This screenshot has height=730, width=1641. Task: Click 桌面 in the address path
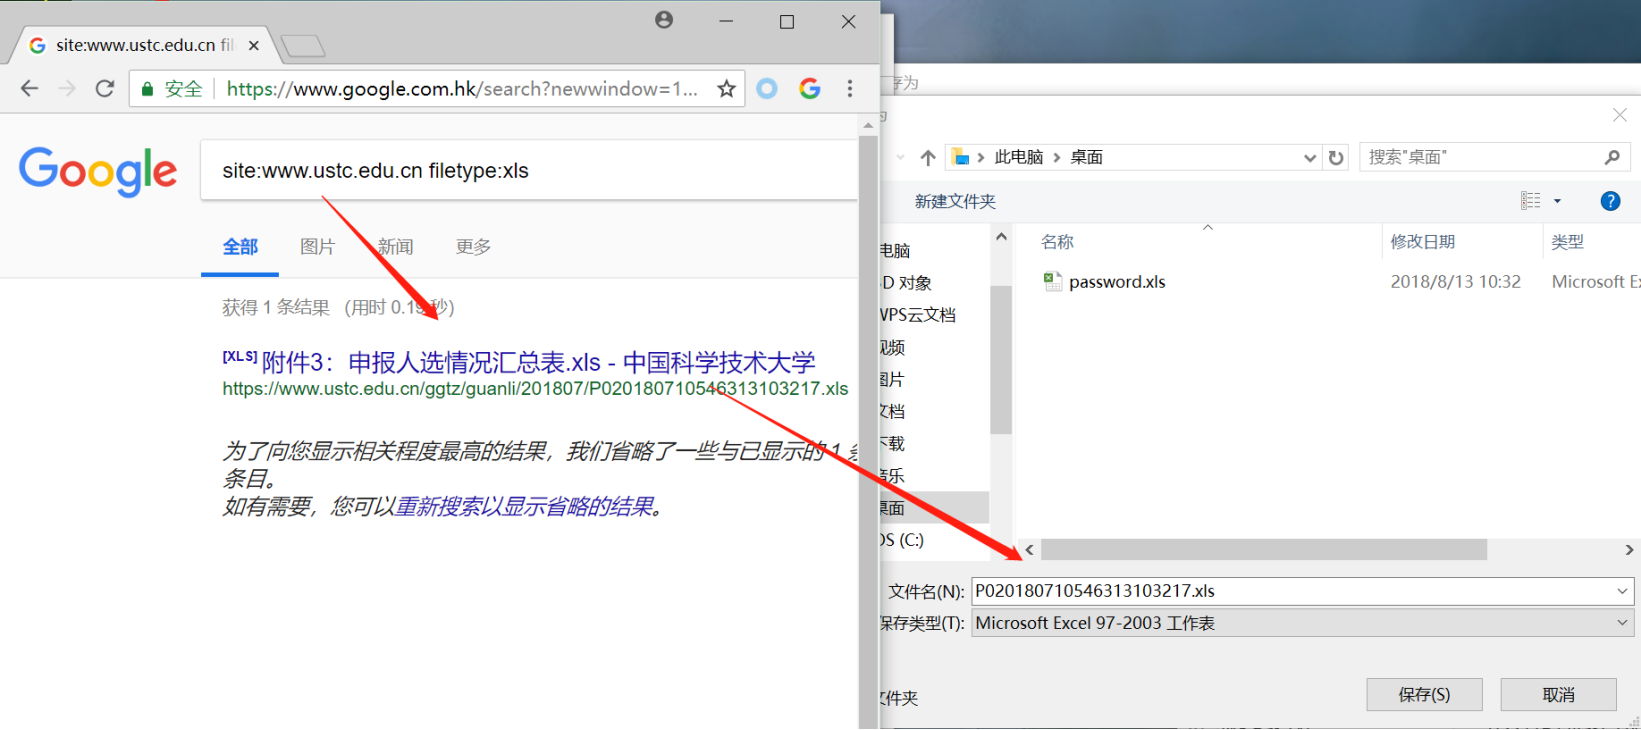(x=1086, y=157)
